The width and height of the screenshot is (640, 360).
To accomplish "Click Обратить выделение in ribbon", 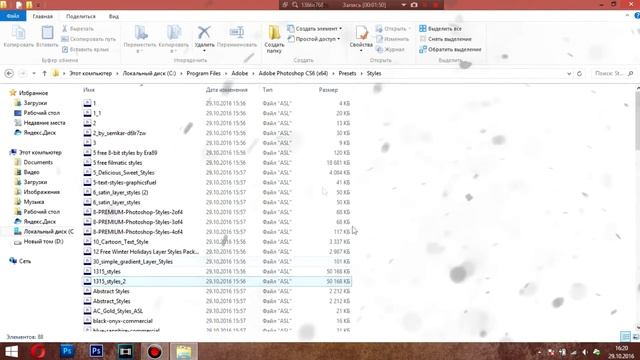I will click(450, 49).
